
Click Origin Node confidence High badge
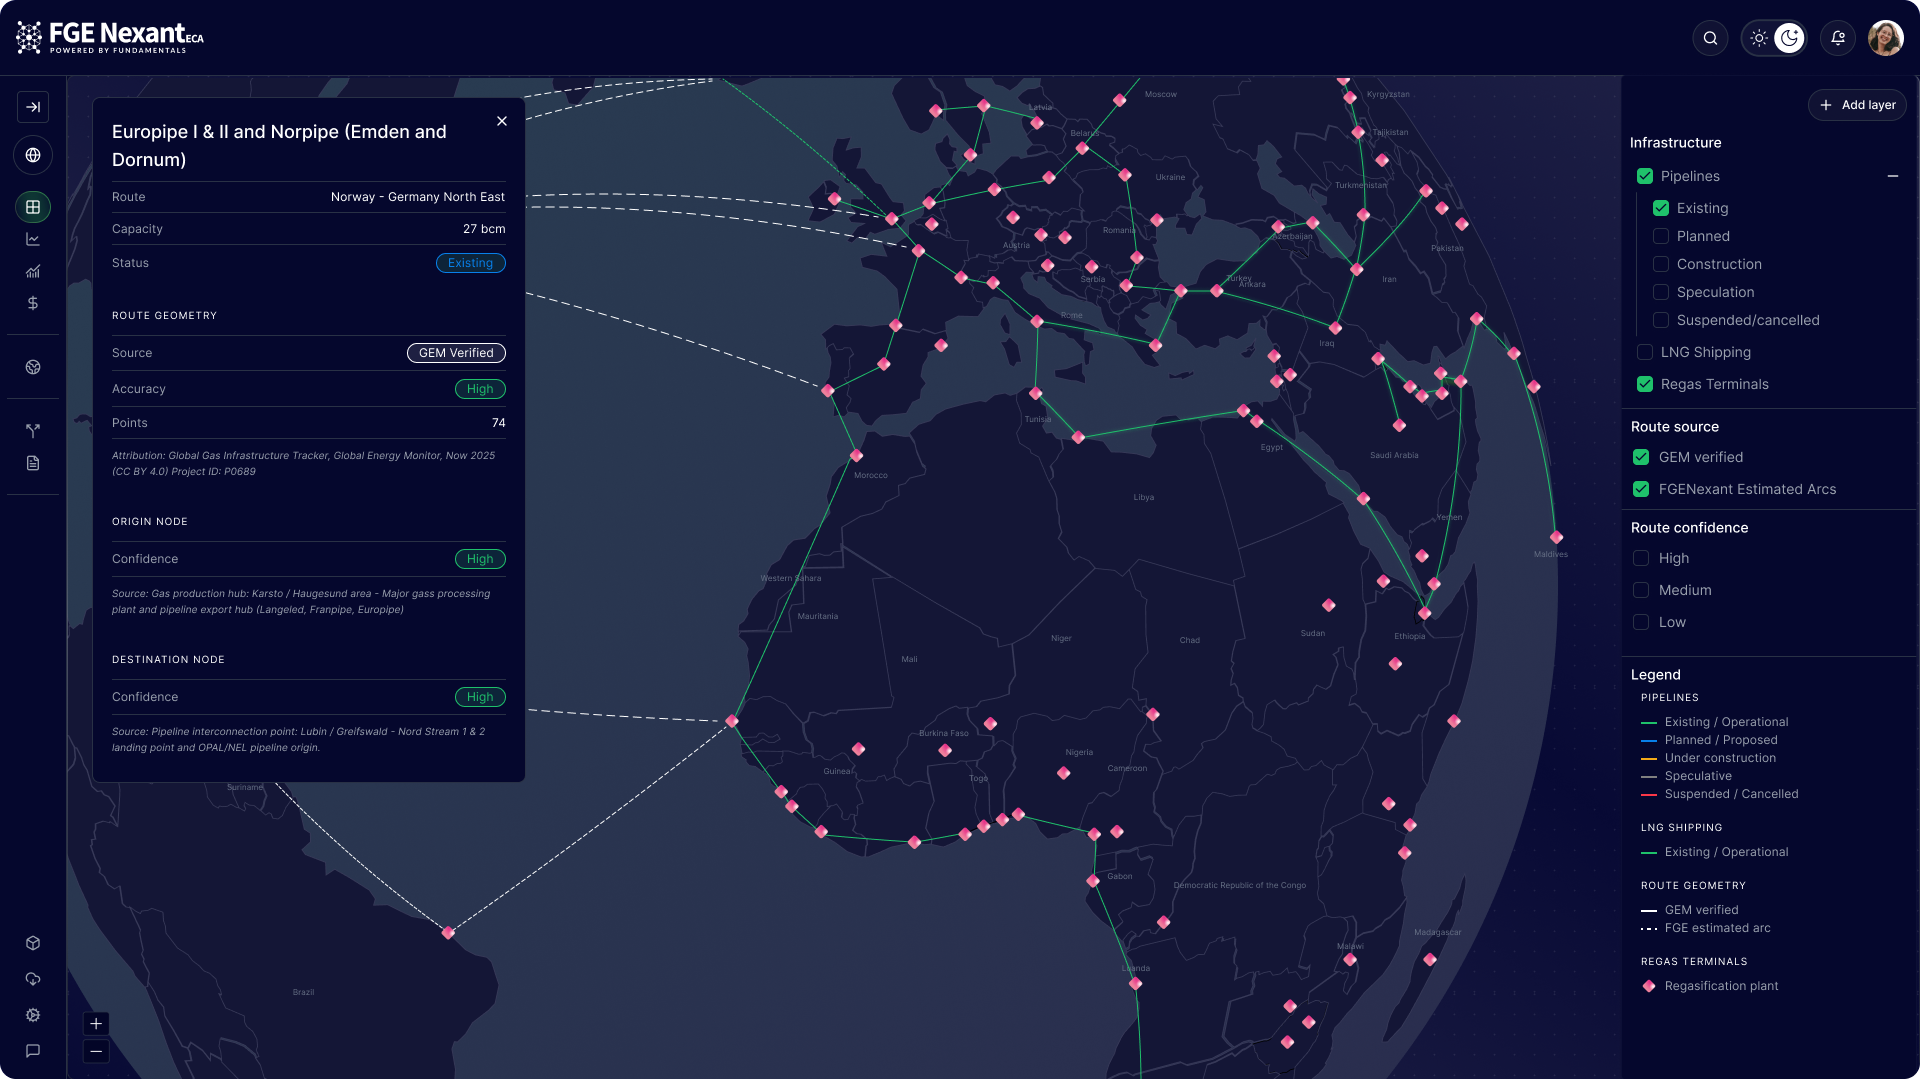pyautogui.click(x=480, y=559)
